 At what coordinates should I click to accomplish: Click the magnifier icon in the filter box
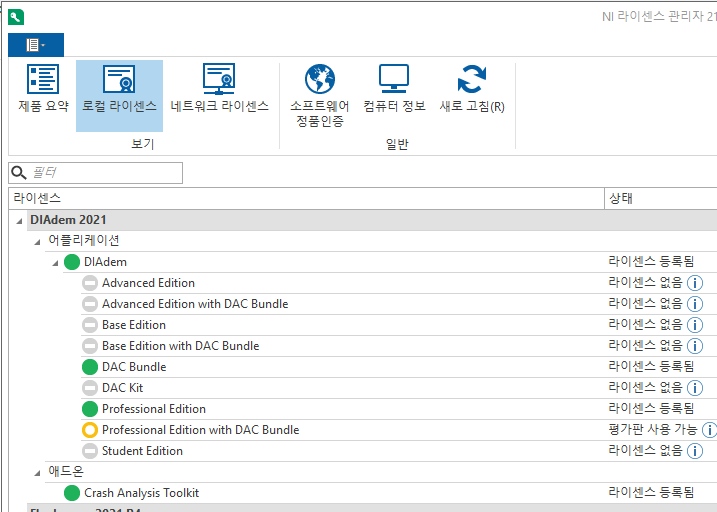coord(19,172)
